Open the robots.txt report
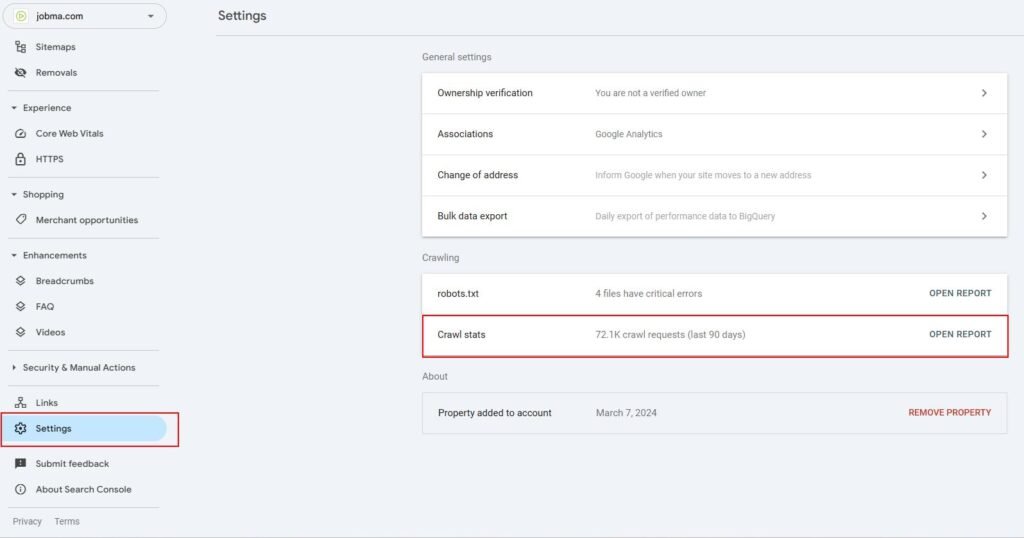1024x538 pixels. tap(960, 293)
